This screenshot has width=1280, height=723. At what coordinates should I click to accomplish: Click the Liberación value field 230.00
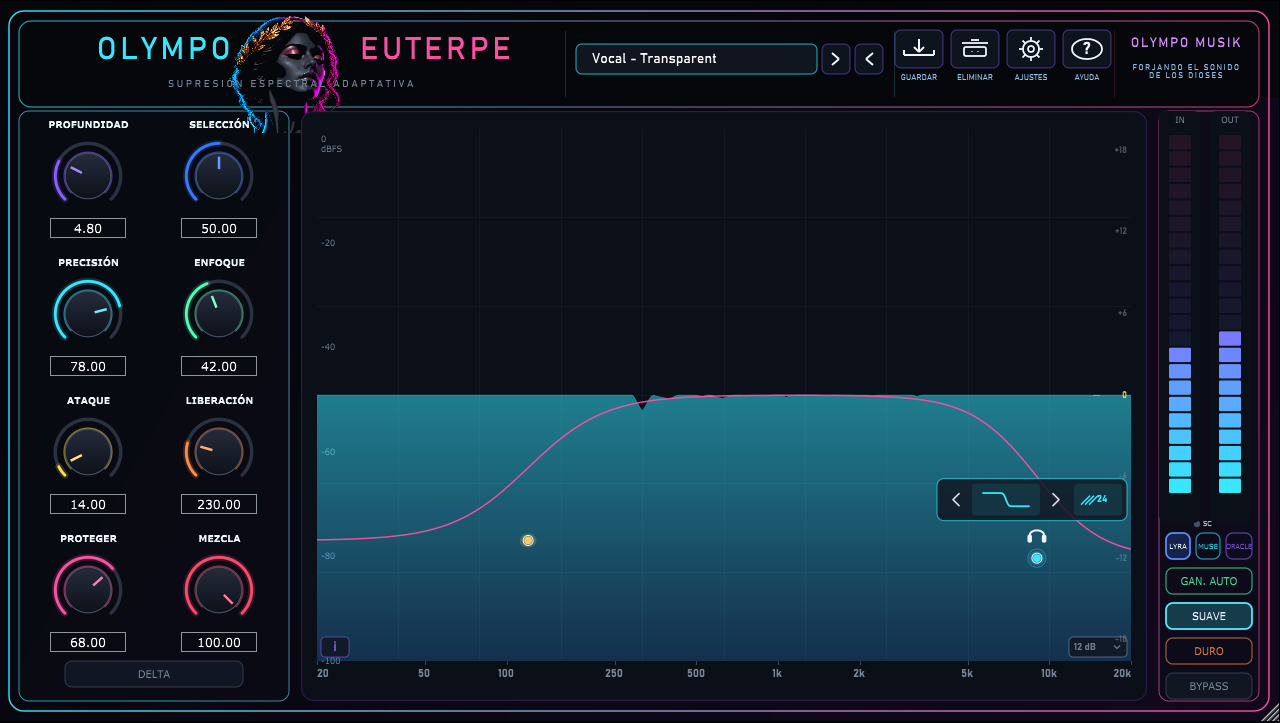219,504
